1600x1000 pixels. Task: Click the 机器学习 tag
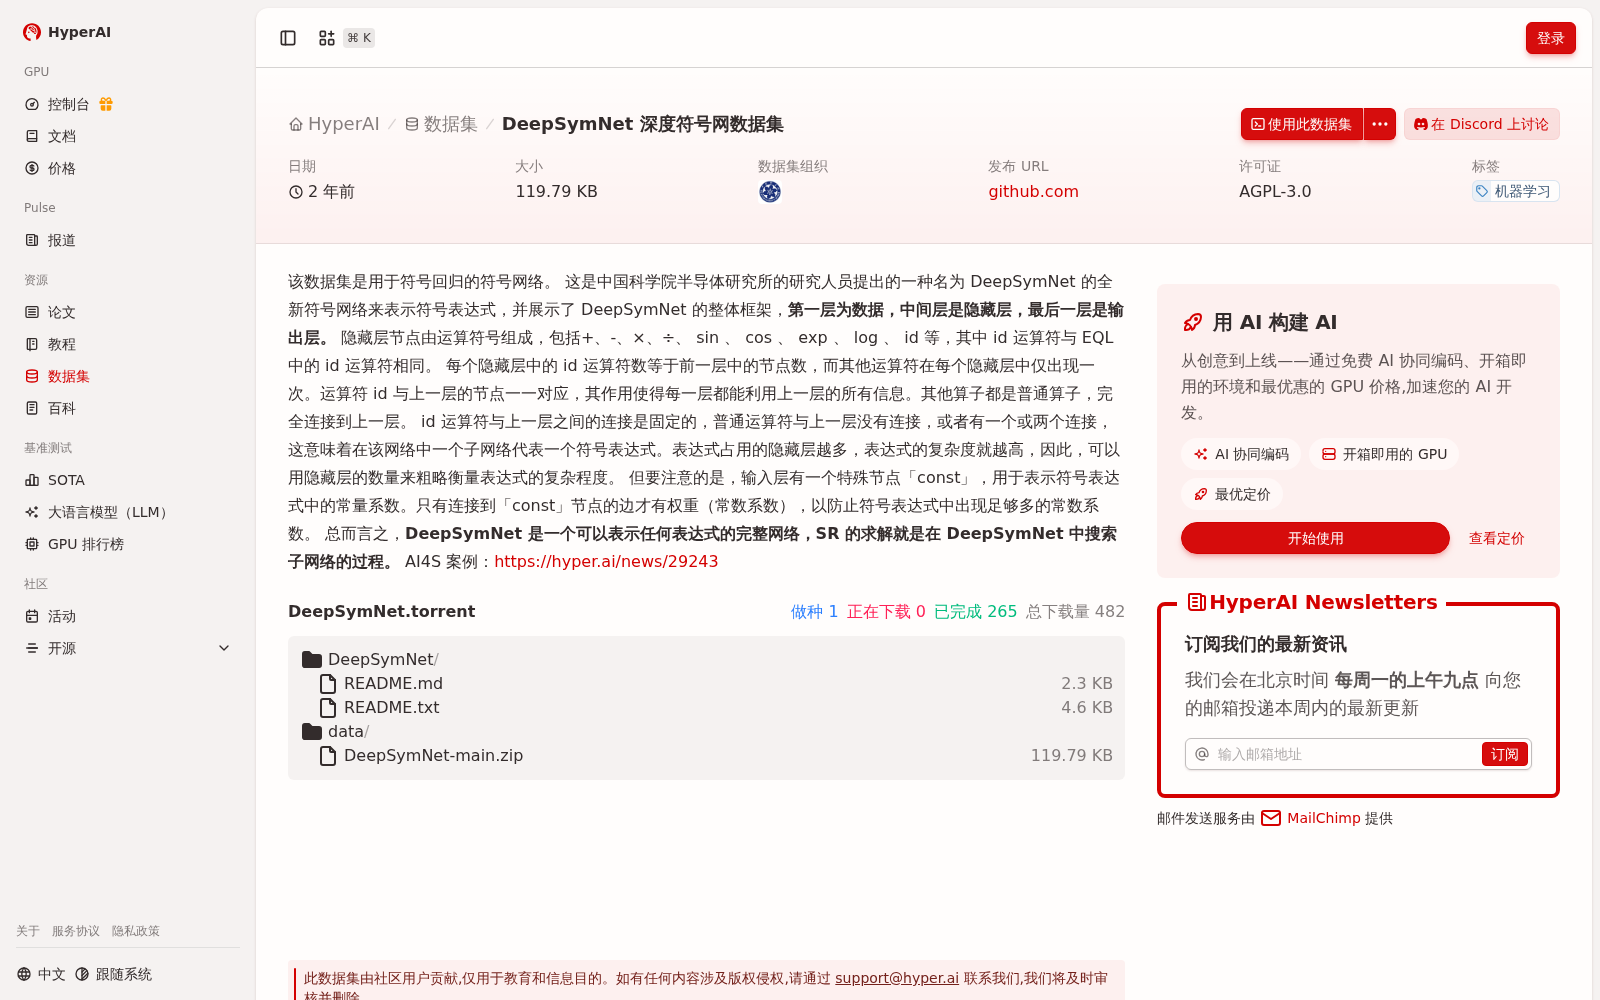[1515, 191]
